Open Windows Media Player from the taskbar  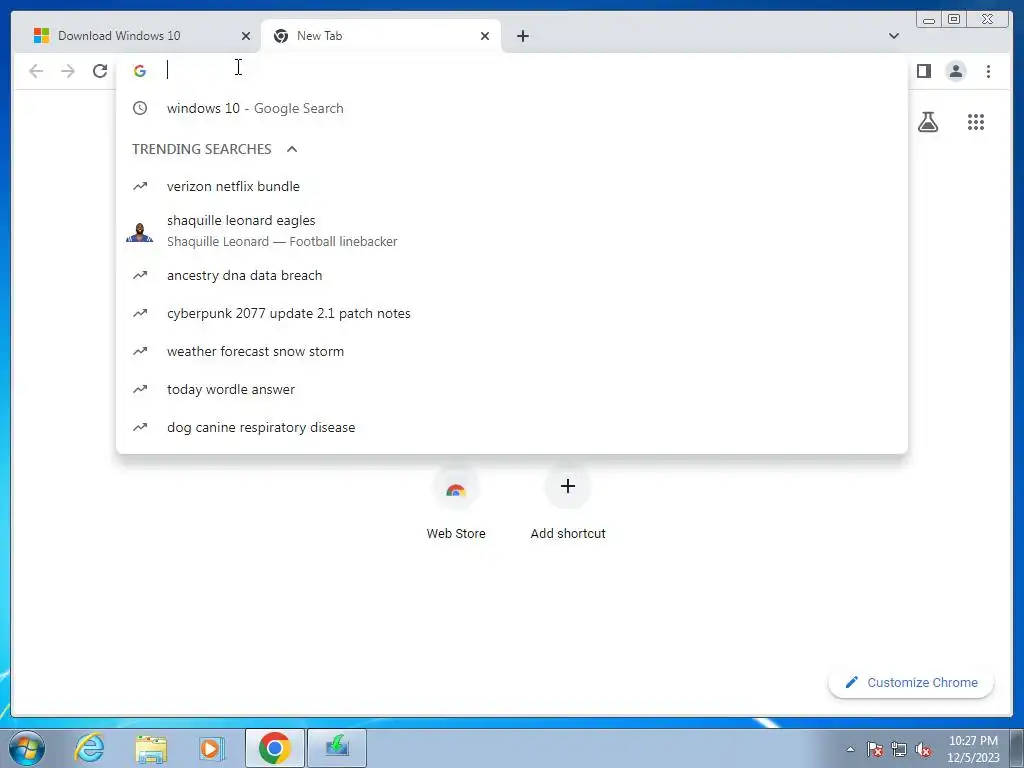pyautogui.click(x=211, y=748)
